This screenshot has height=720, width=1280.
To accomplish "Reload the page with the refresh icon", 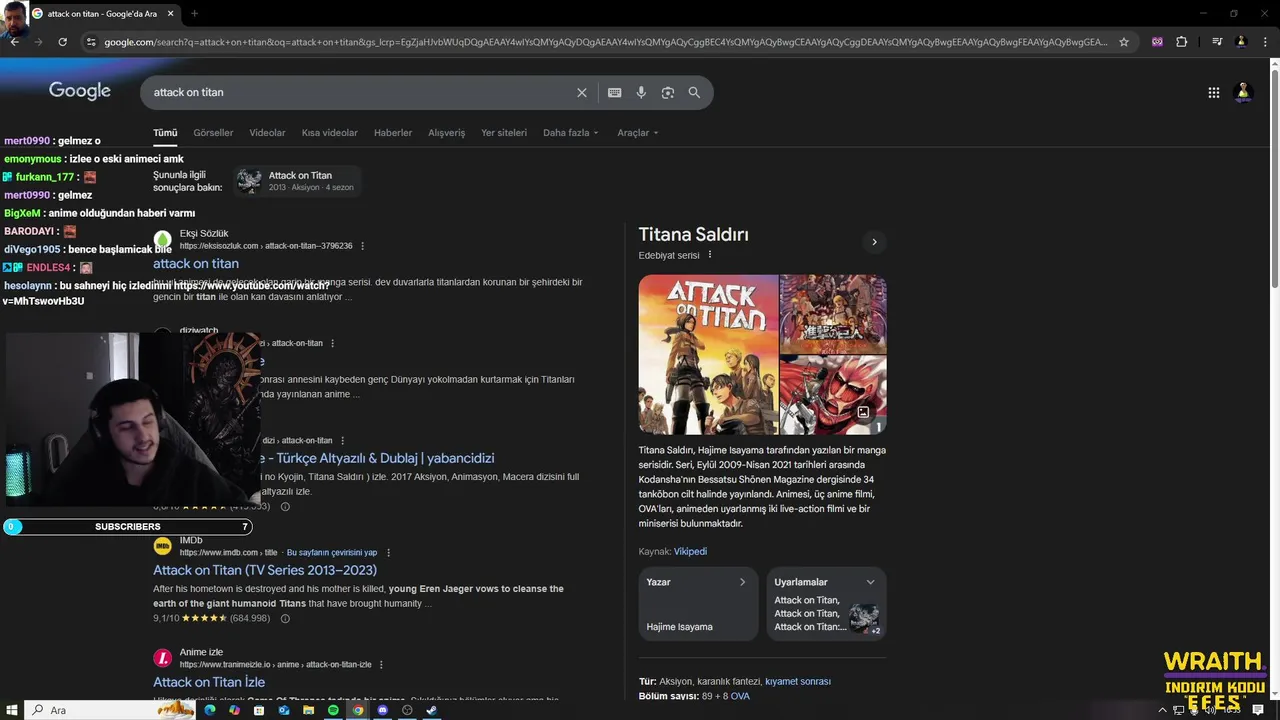I will coord(62,42).
